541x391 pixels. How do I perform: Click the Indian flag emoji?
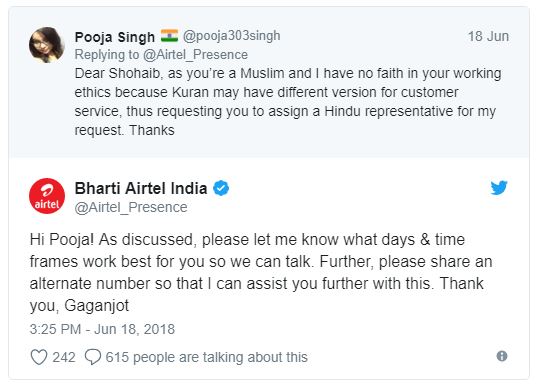pos(169,36)
